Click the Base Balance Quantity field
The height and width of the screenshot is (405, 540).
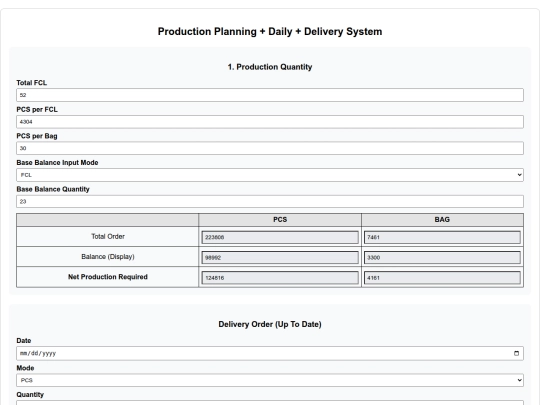coord(270,201)
